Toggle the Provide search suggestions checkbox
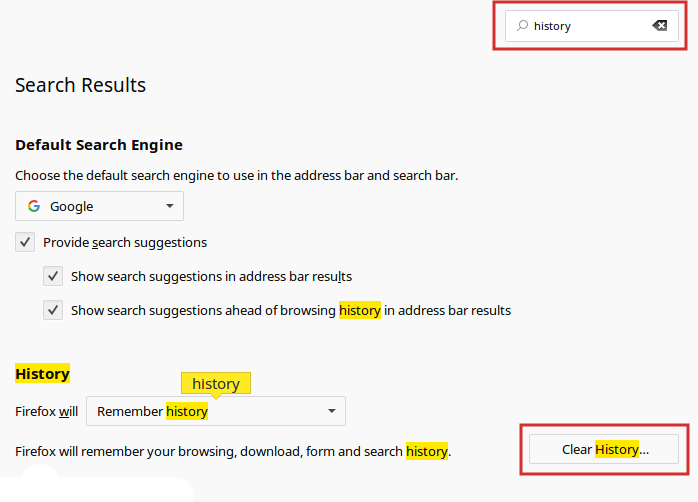Screen dimensions: 698x502 pos(25,242)
